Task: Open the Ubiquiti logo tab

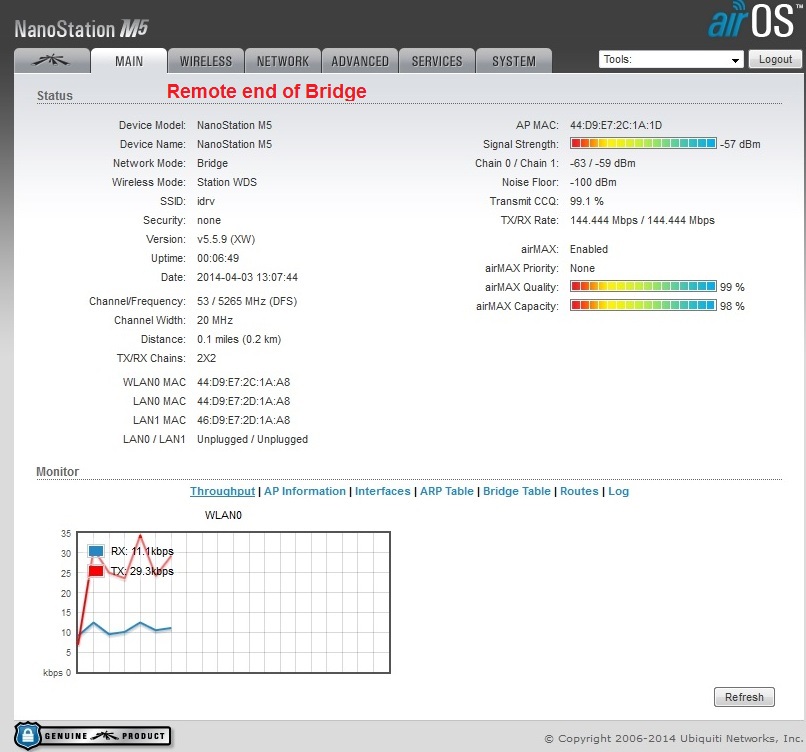Action: pyautogui.click(x=52, y=61)
